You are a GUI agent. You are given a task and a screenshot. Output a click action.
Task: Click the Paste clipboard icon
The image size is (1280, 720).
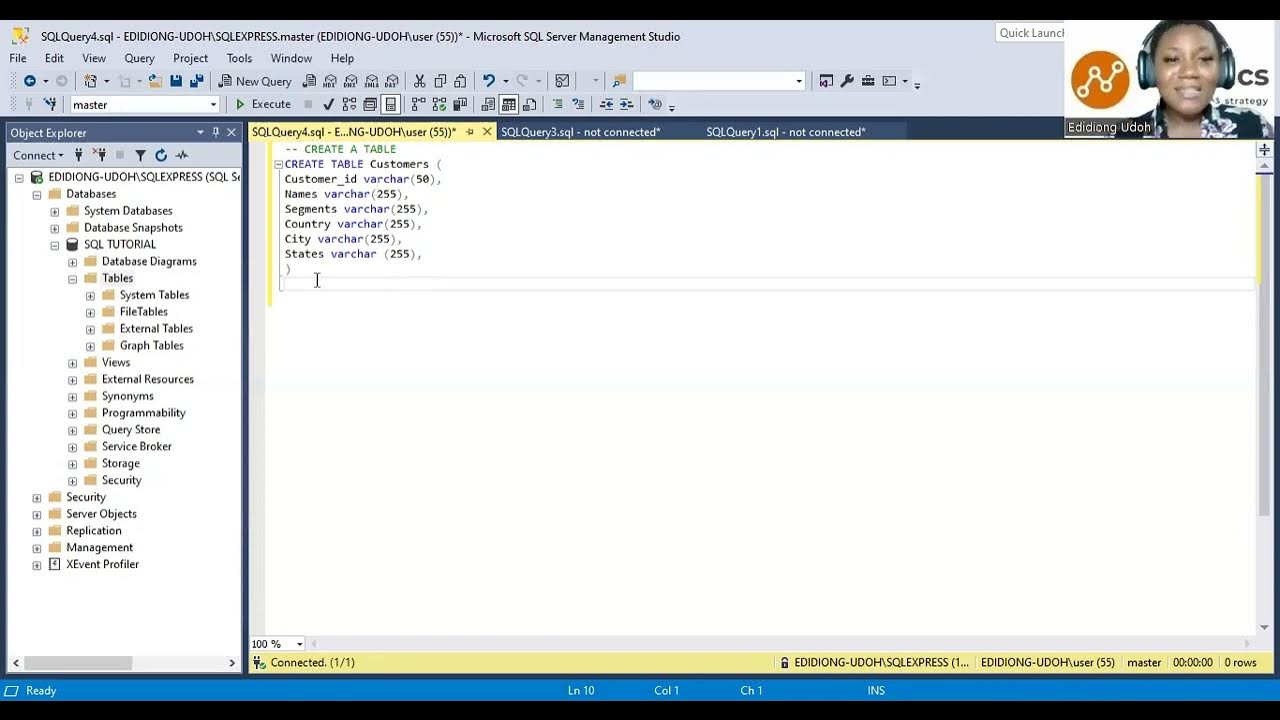[x=461, y=81]
